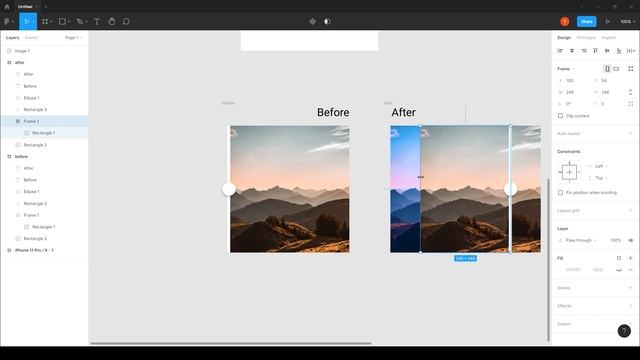
Task: Add a Layout grid with plus
Action: (631, 211)
